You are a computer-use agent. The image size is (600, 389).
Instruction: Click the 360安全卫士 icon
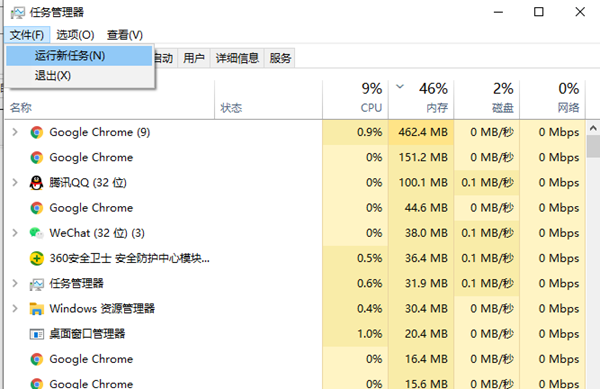tap(37, 259)
